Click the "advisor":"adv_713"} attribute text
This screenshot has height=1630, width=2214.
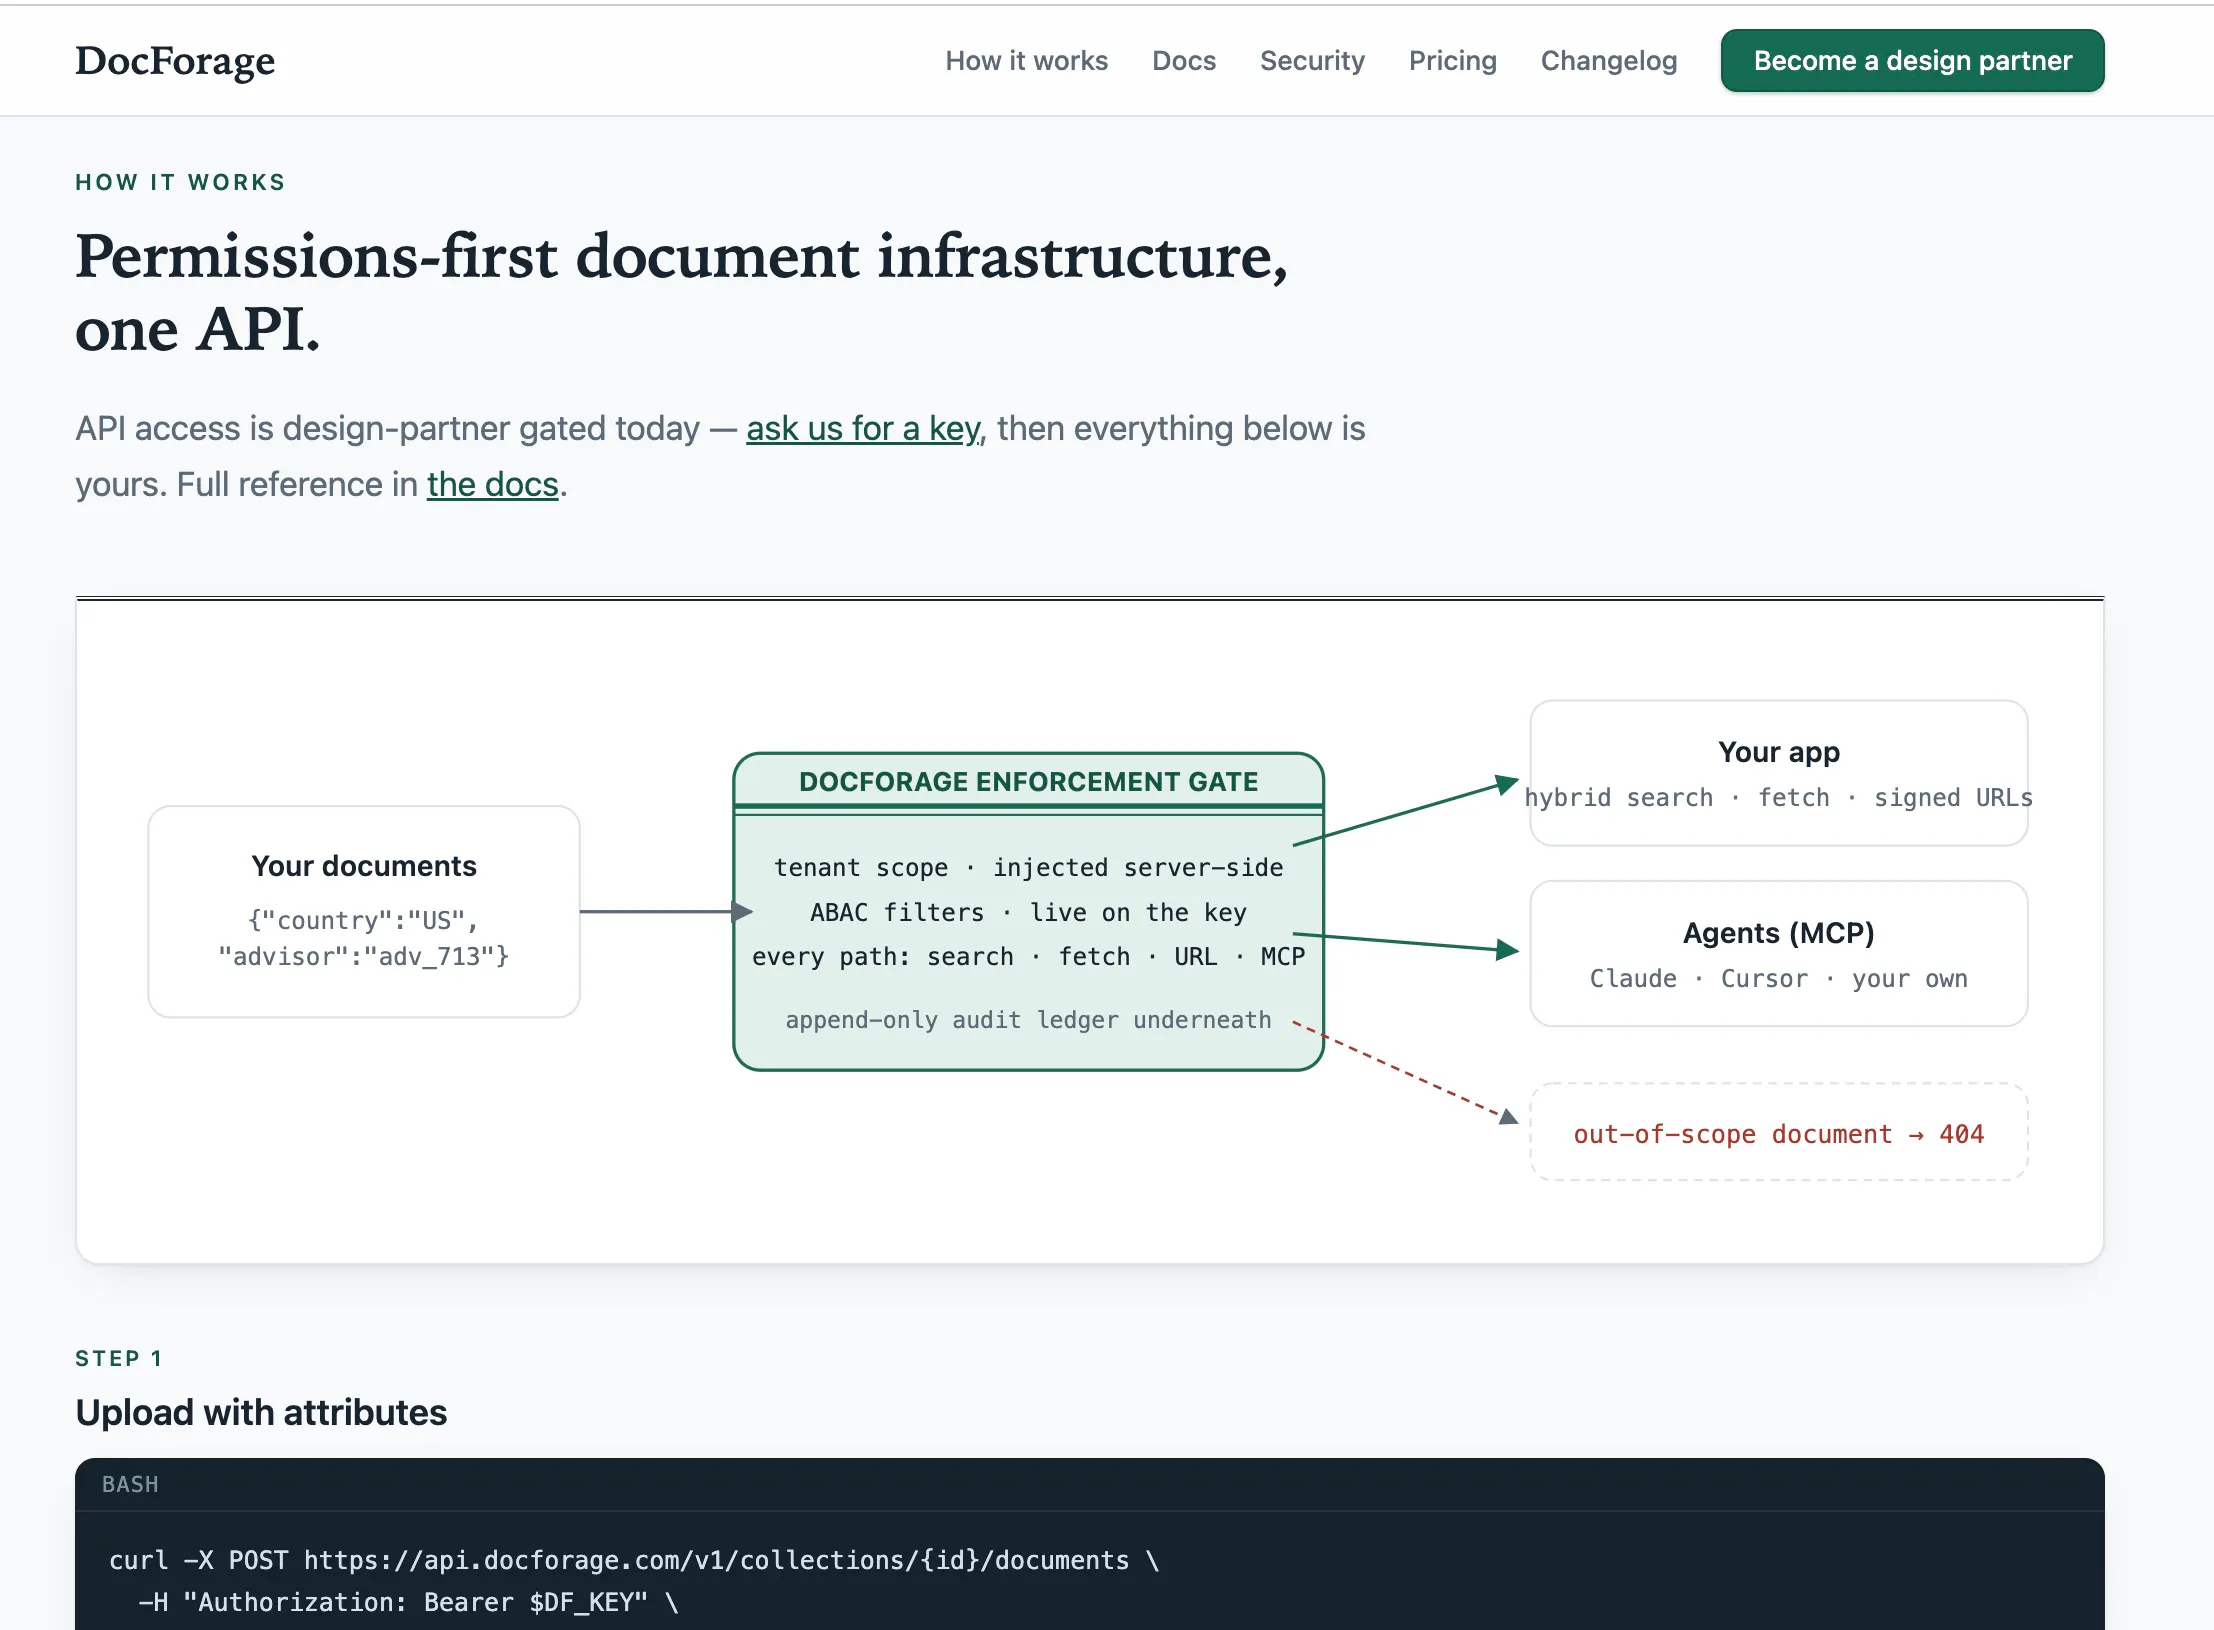[364, 957]
